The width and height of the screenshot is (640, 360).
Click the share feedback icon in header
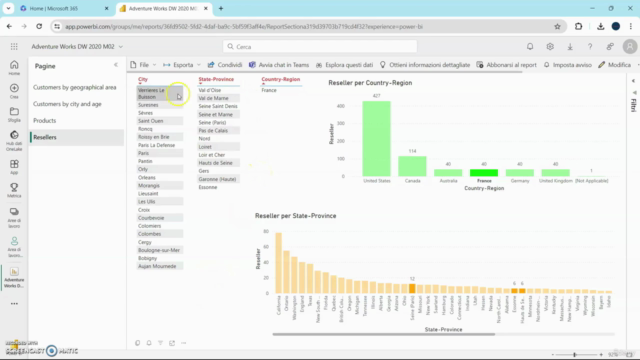[610, 47]
